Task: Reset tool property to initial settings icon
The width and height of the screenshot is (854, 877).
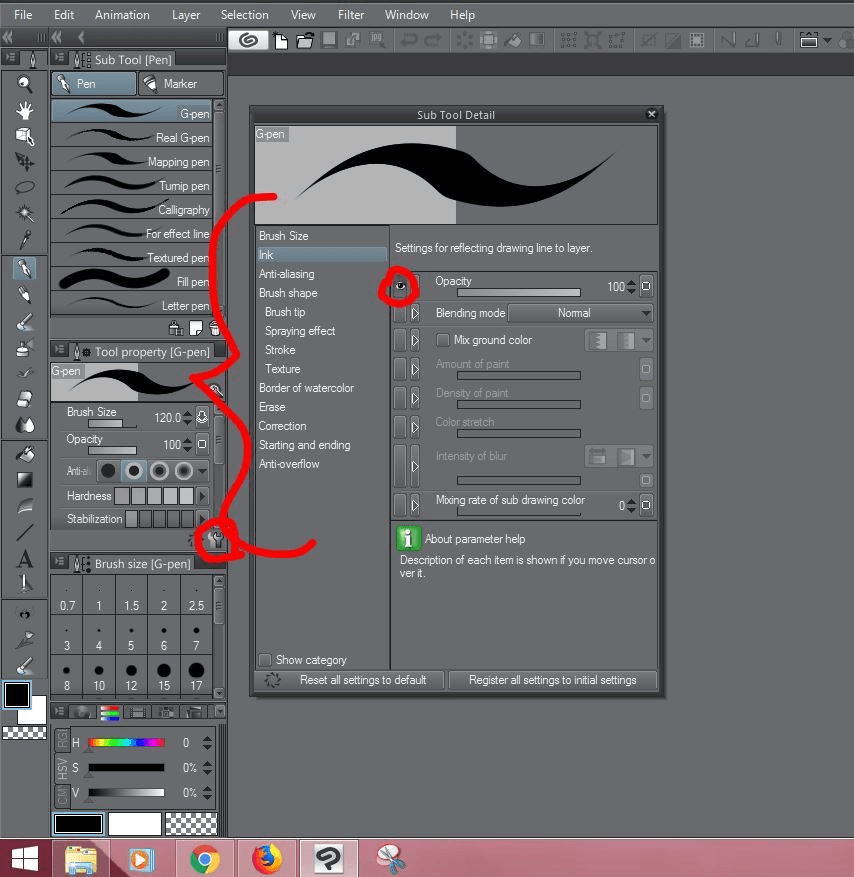Action: 193,540
